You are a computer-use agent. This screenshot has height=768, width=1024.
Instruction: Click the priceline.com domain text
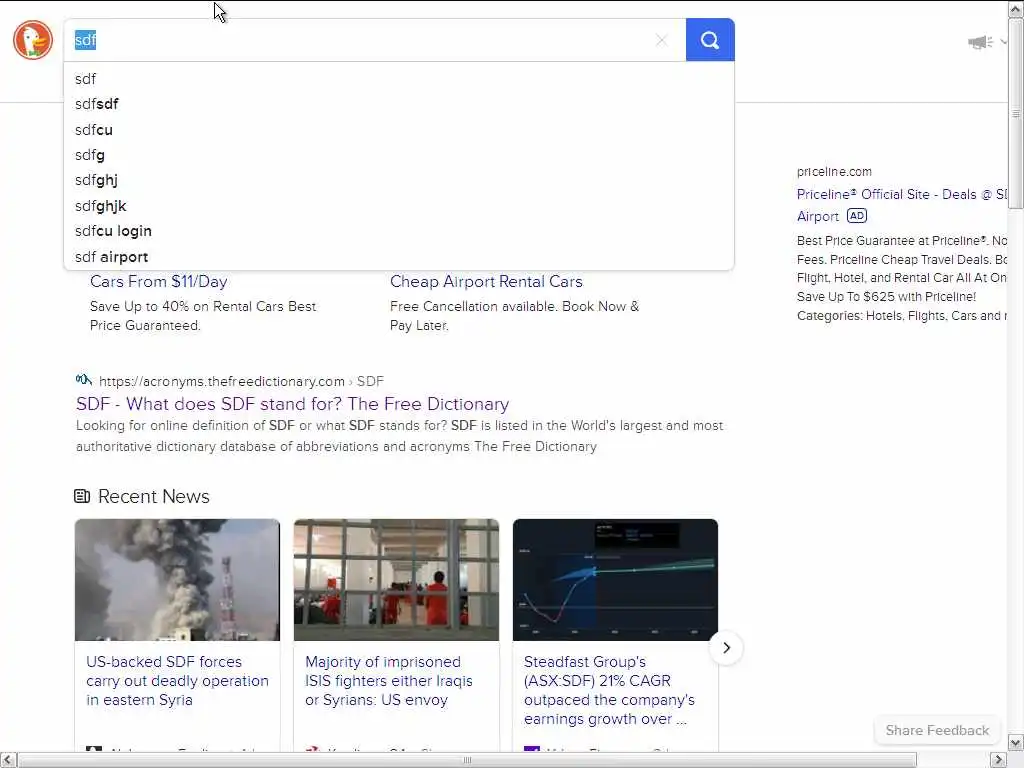click(x=834, y=172)
